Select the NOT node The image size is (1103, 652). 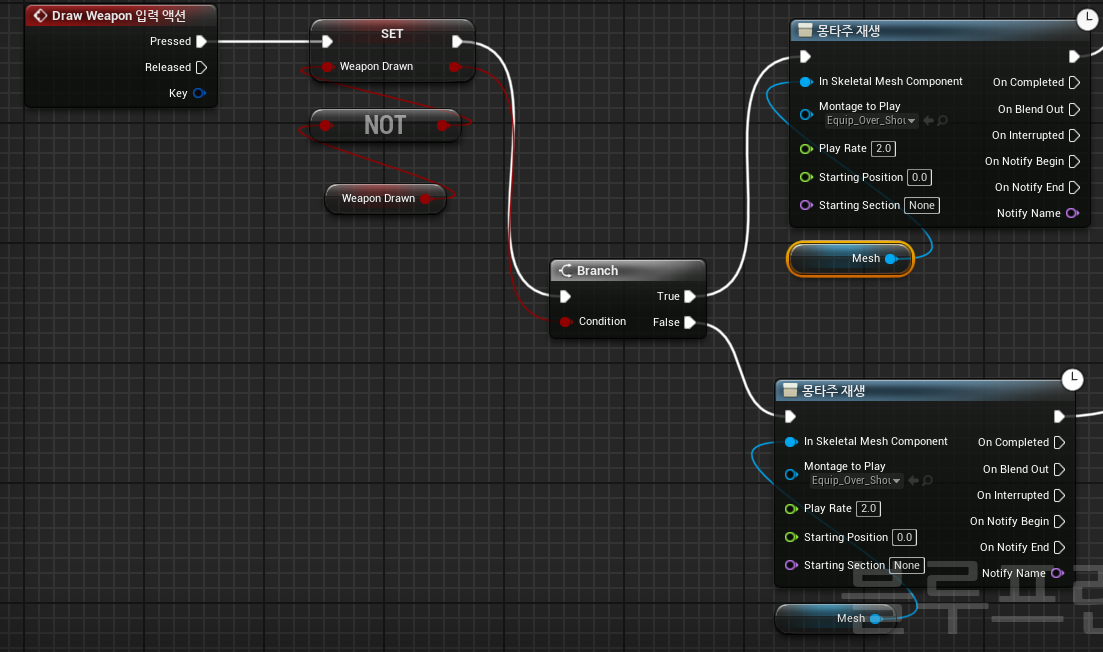click(x=385, y=125)
